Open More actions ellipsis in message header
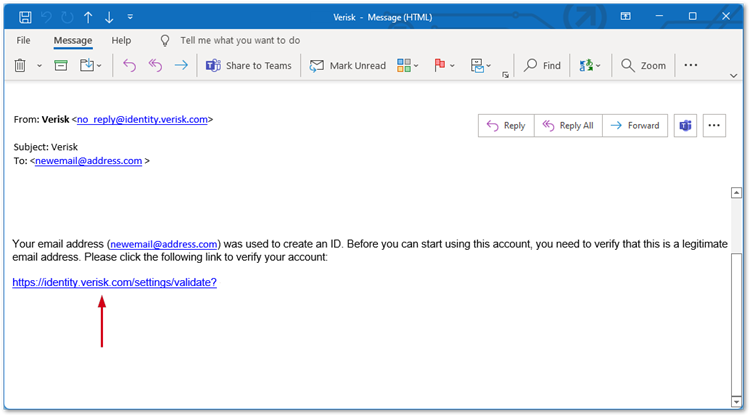Screen dimensions: 750x416 click(714, 126)
